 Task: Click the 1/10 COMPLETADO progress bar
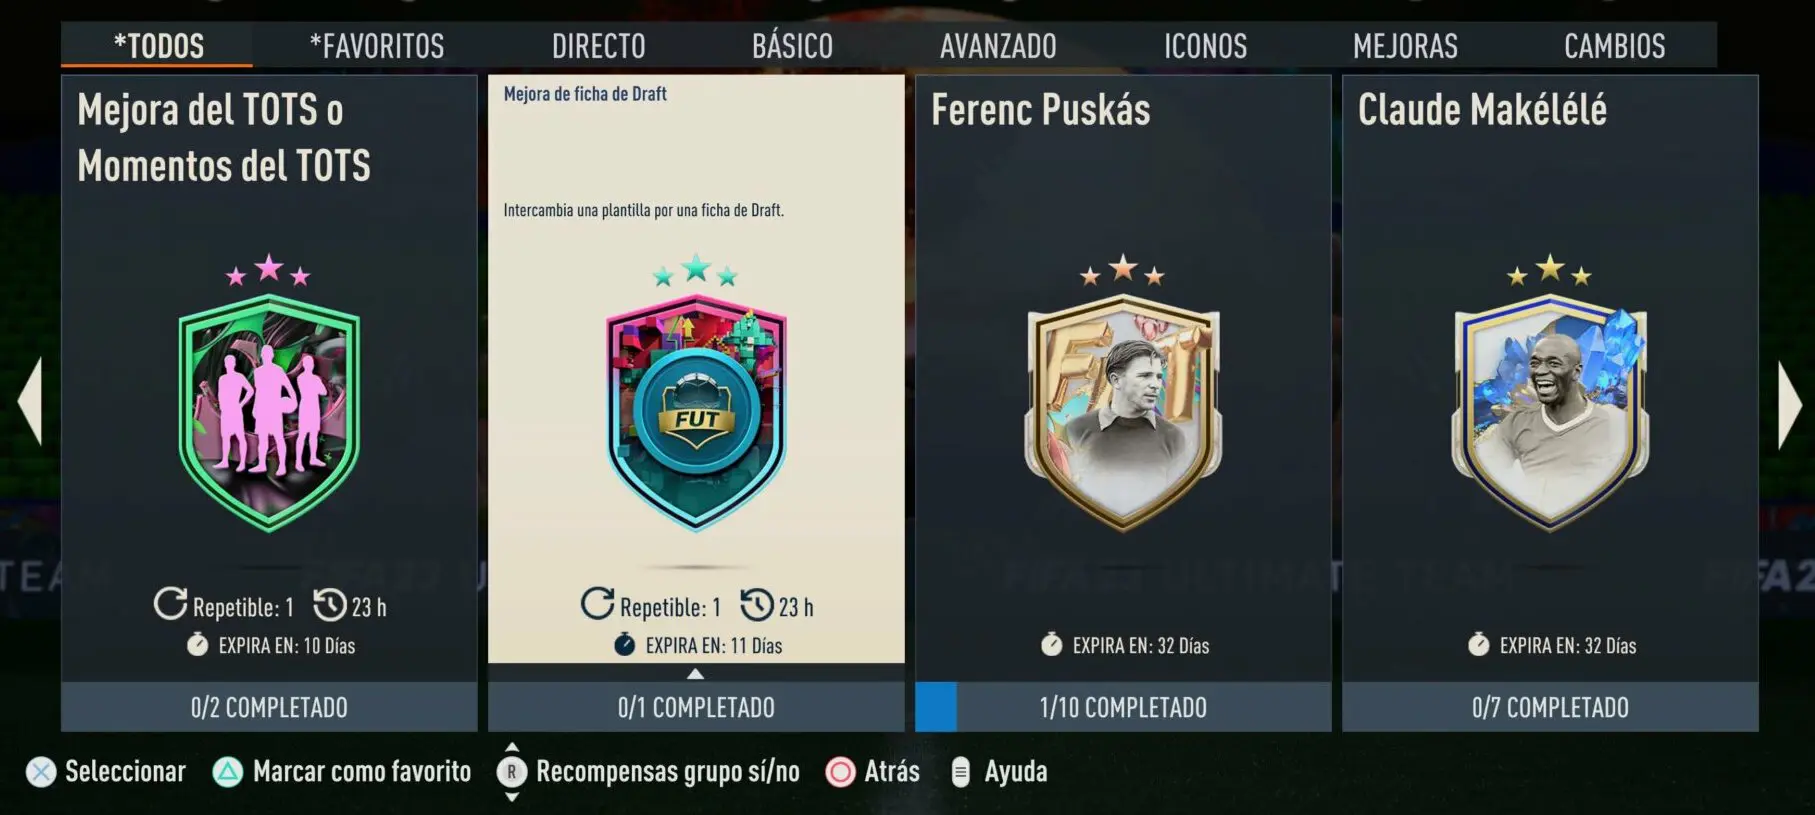click(x=1123, y=707)
